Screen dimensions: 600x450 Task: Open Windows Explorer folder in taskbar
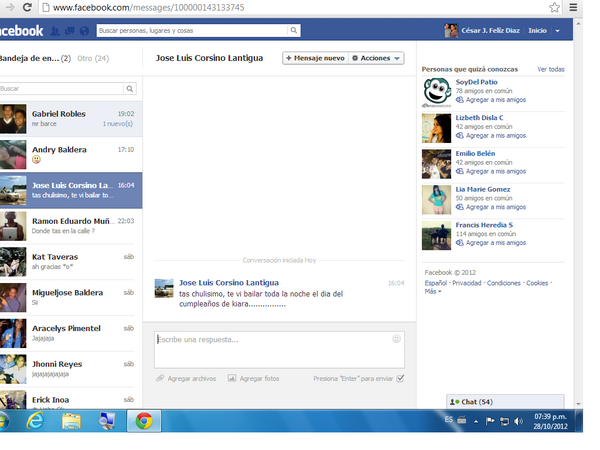tap(72, 421)
